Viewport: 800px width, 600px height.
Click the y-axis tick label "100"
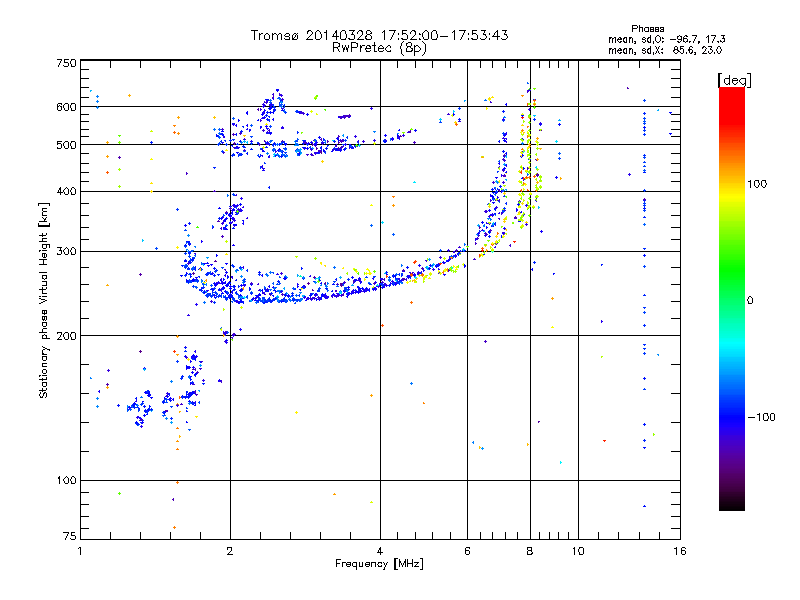[66, 481]
